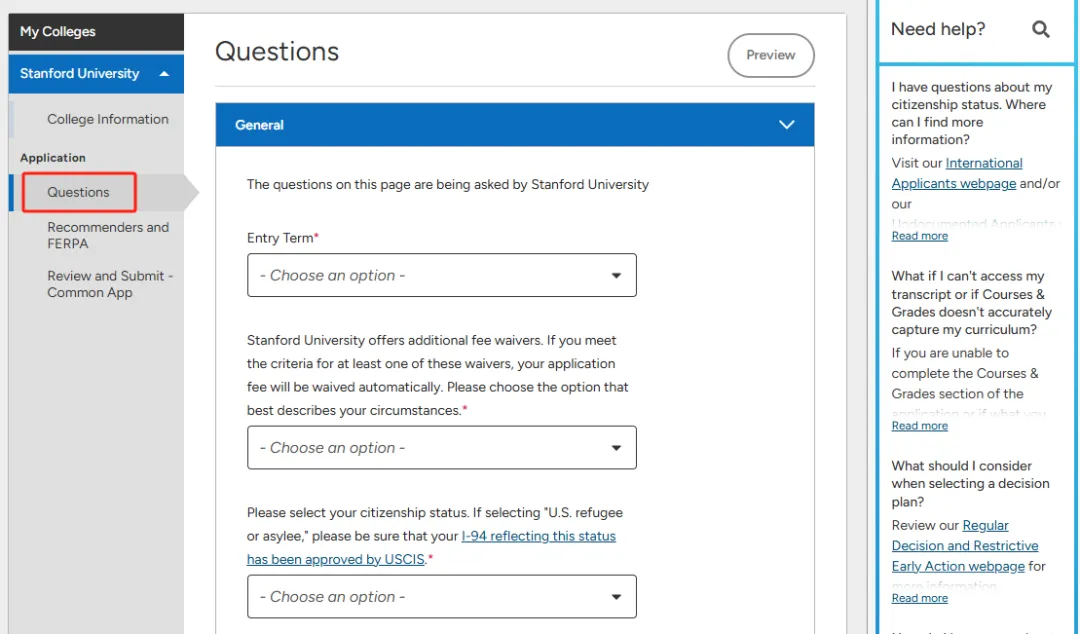The image size is (1080, 634).
Task: Click the My Colleges header
Action: pos(96,32)
